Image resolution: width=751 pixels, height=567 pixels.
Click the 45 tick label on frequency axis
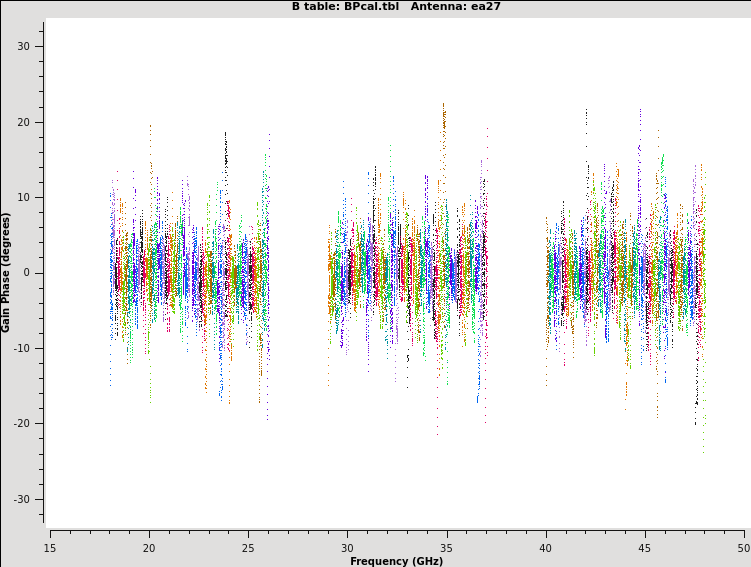pos(644,547)
